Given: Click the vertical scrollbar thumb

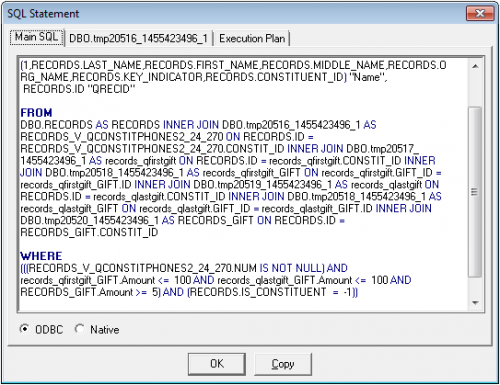Looking at the screenshot, I should pos(475,192).
